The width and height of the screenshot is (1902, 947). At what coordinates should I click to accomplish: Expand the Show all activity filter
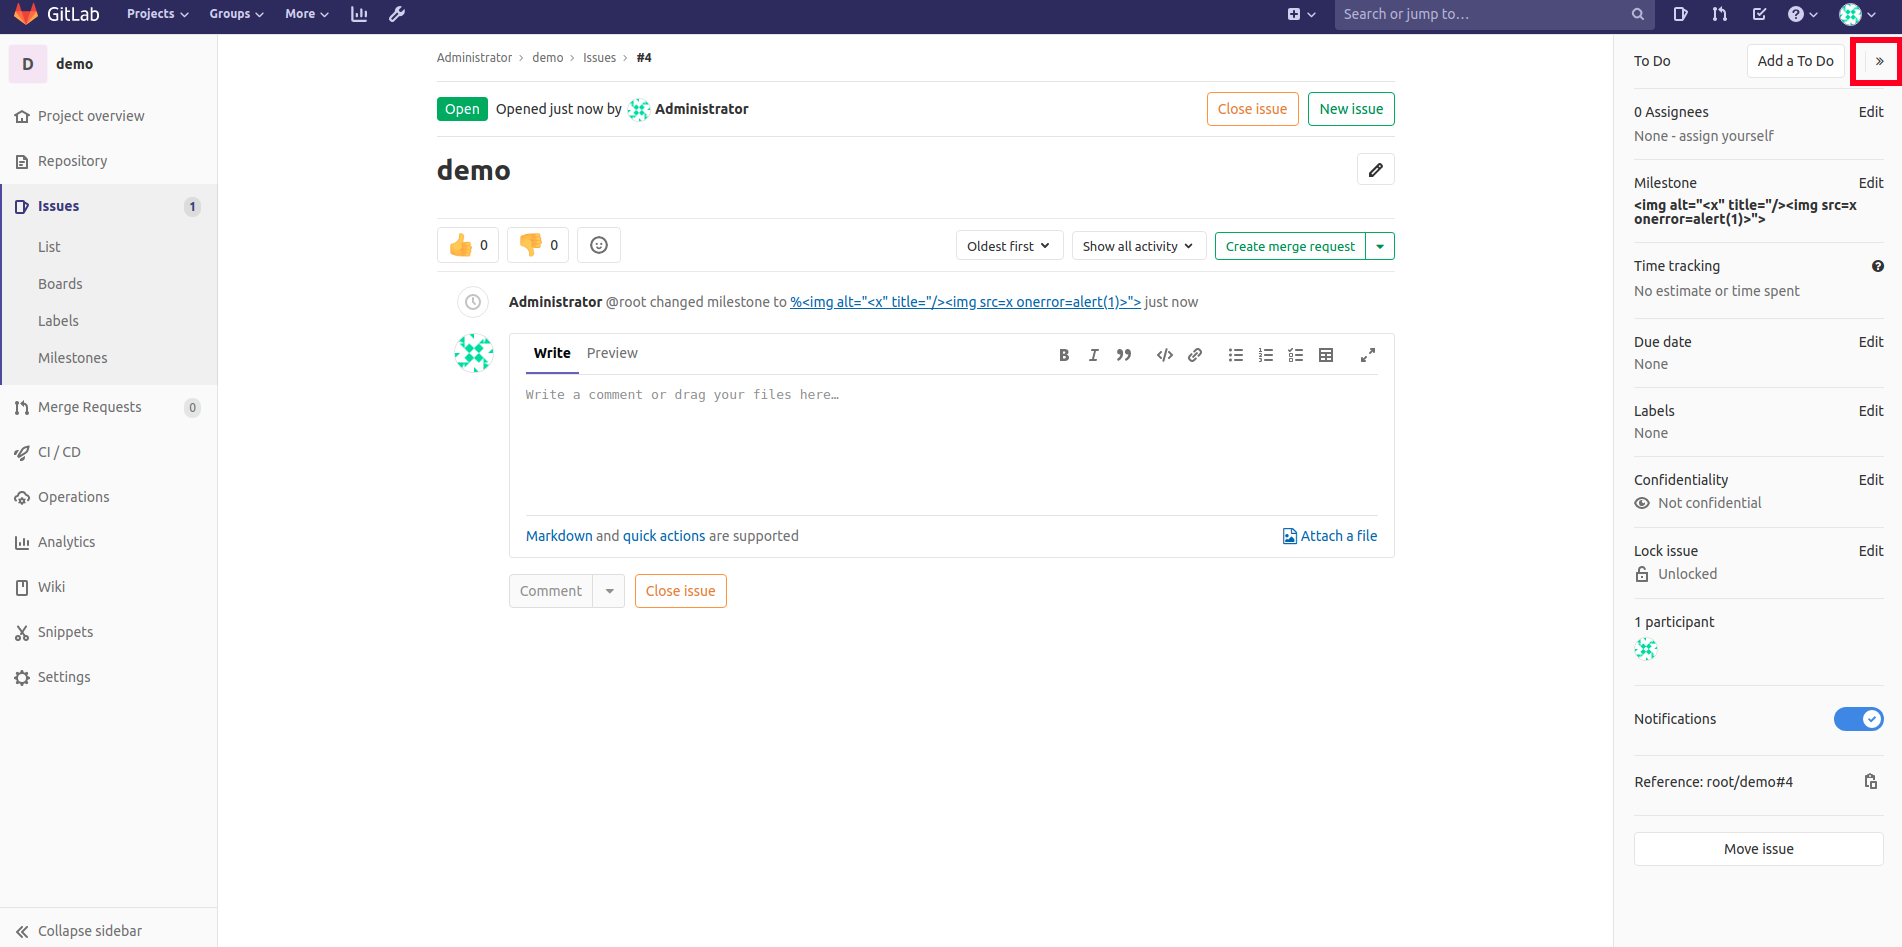click(1137, 246)
